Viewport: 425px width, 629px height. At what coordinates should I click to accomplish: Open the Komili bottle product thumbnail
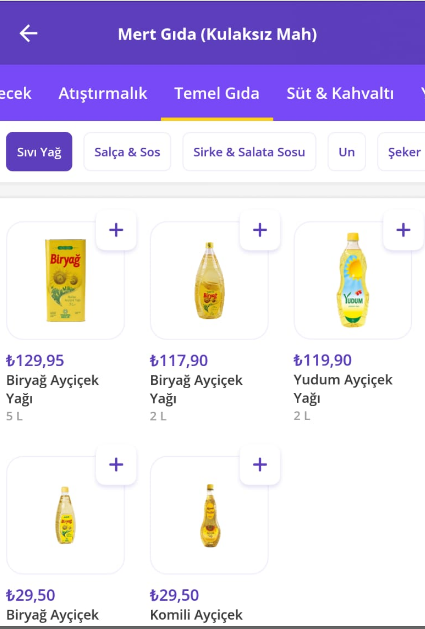(x=209, y=515)
